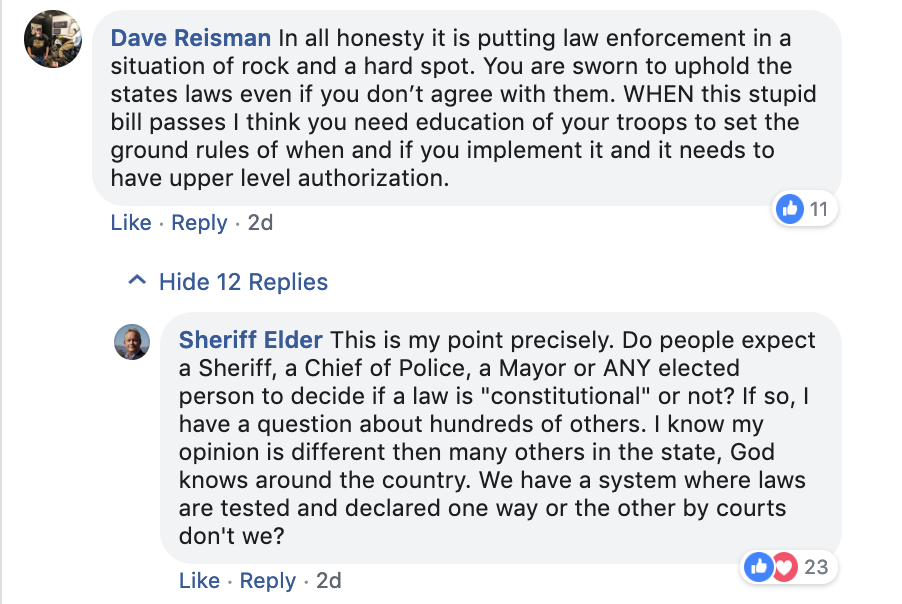
Task: Open the Dave Reisman name link
Action: pyautogui.click(x=190, y=38)
